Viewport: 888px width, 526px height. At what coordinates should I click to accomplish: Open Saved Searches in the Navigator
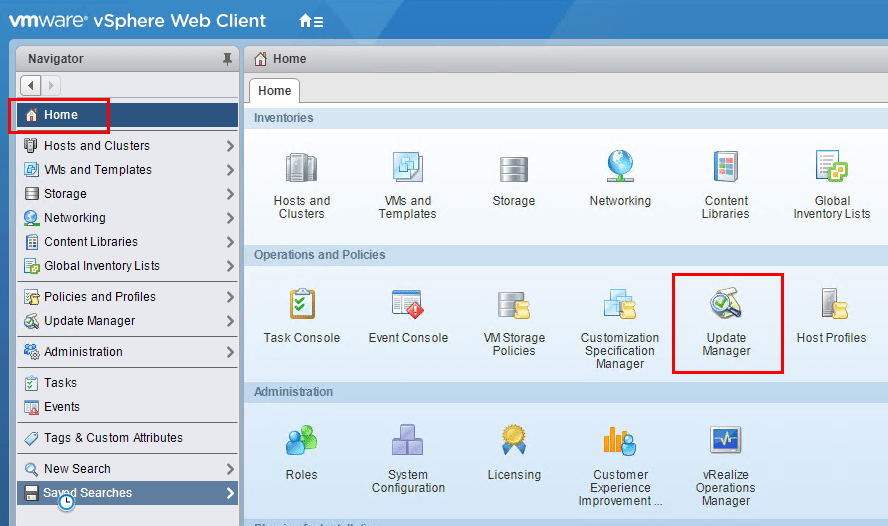coord(127,493)
